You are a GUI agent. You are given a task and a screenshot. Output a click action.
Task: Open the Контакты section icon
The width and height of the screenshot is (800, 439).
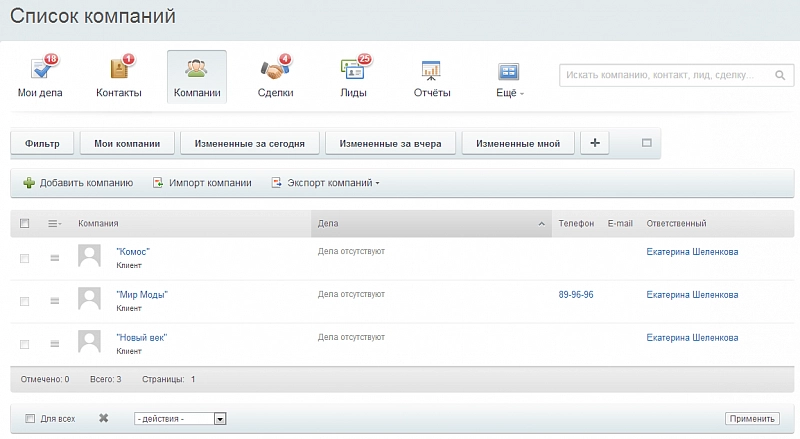click(x=119, y=69)
